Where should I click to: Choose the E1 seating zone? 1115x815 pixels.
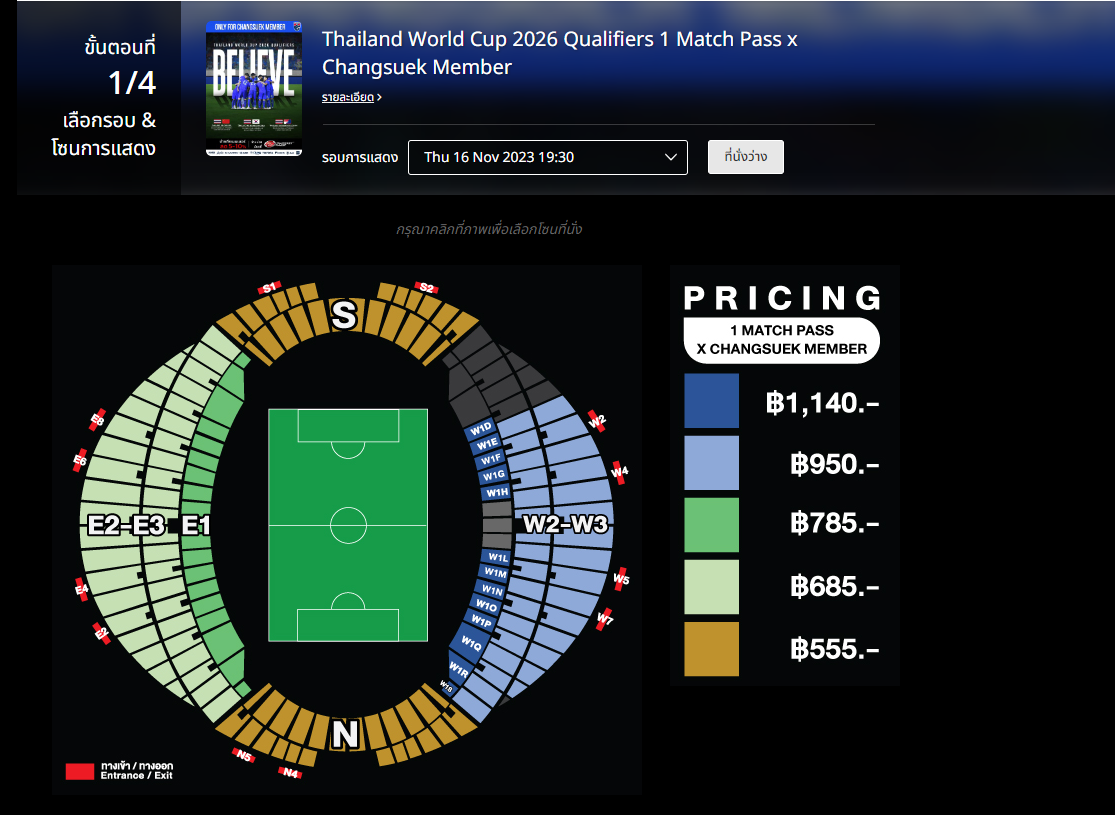tap(196, 525)
